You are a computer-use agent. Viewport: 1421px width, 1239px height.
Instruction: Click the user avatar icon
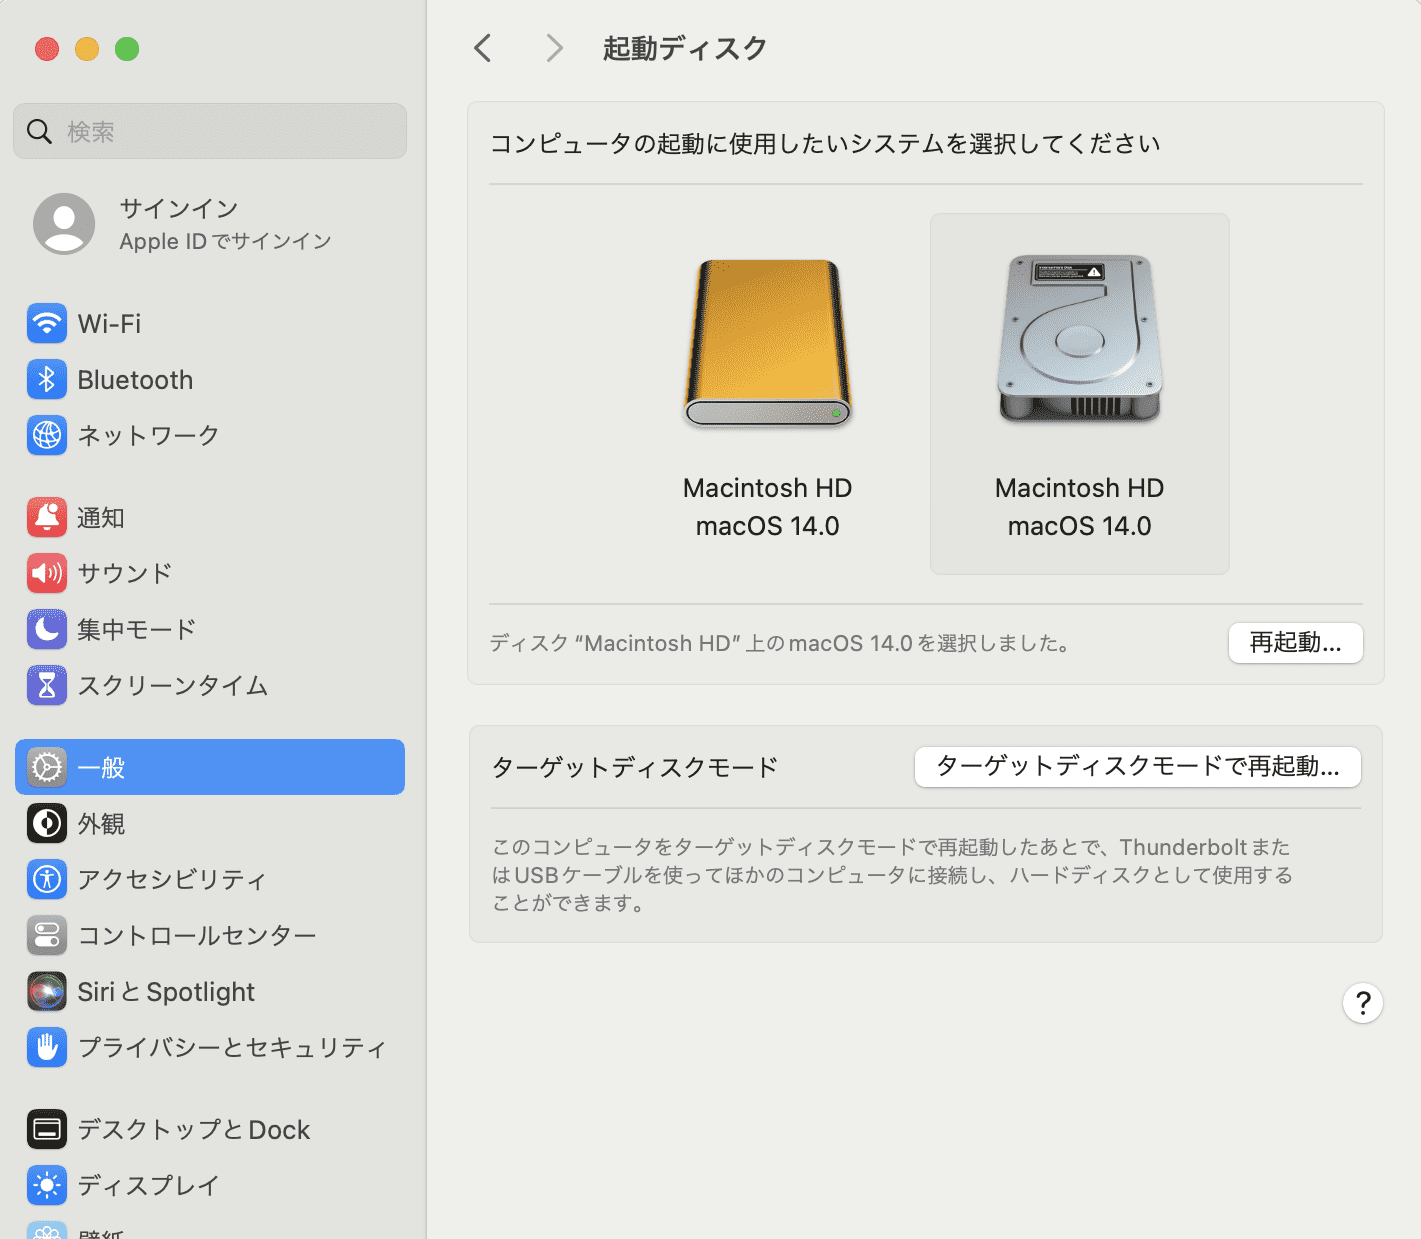click(64, 224)
